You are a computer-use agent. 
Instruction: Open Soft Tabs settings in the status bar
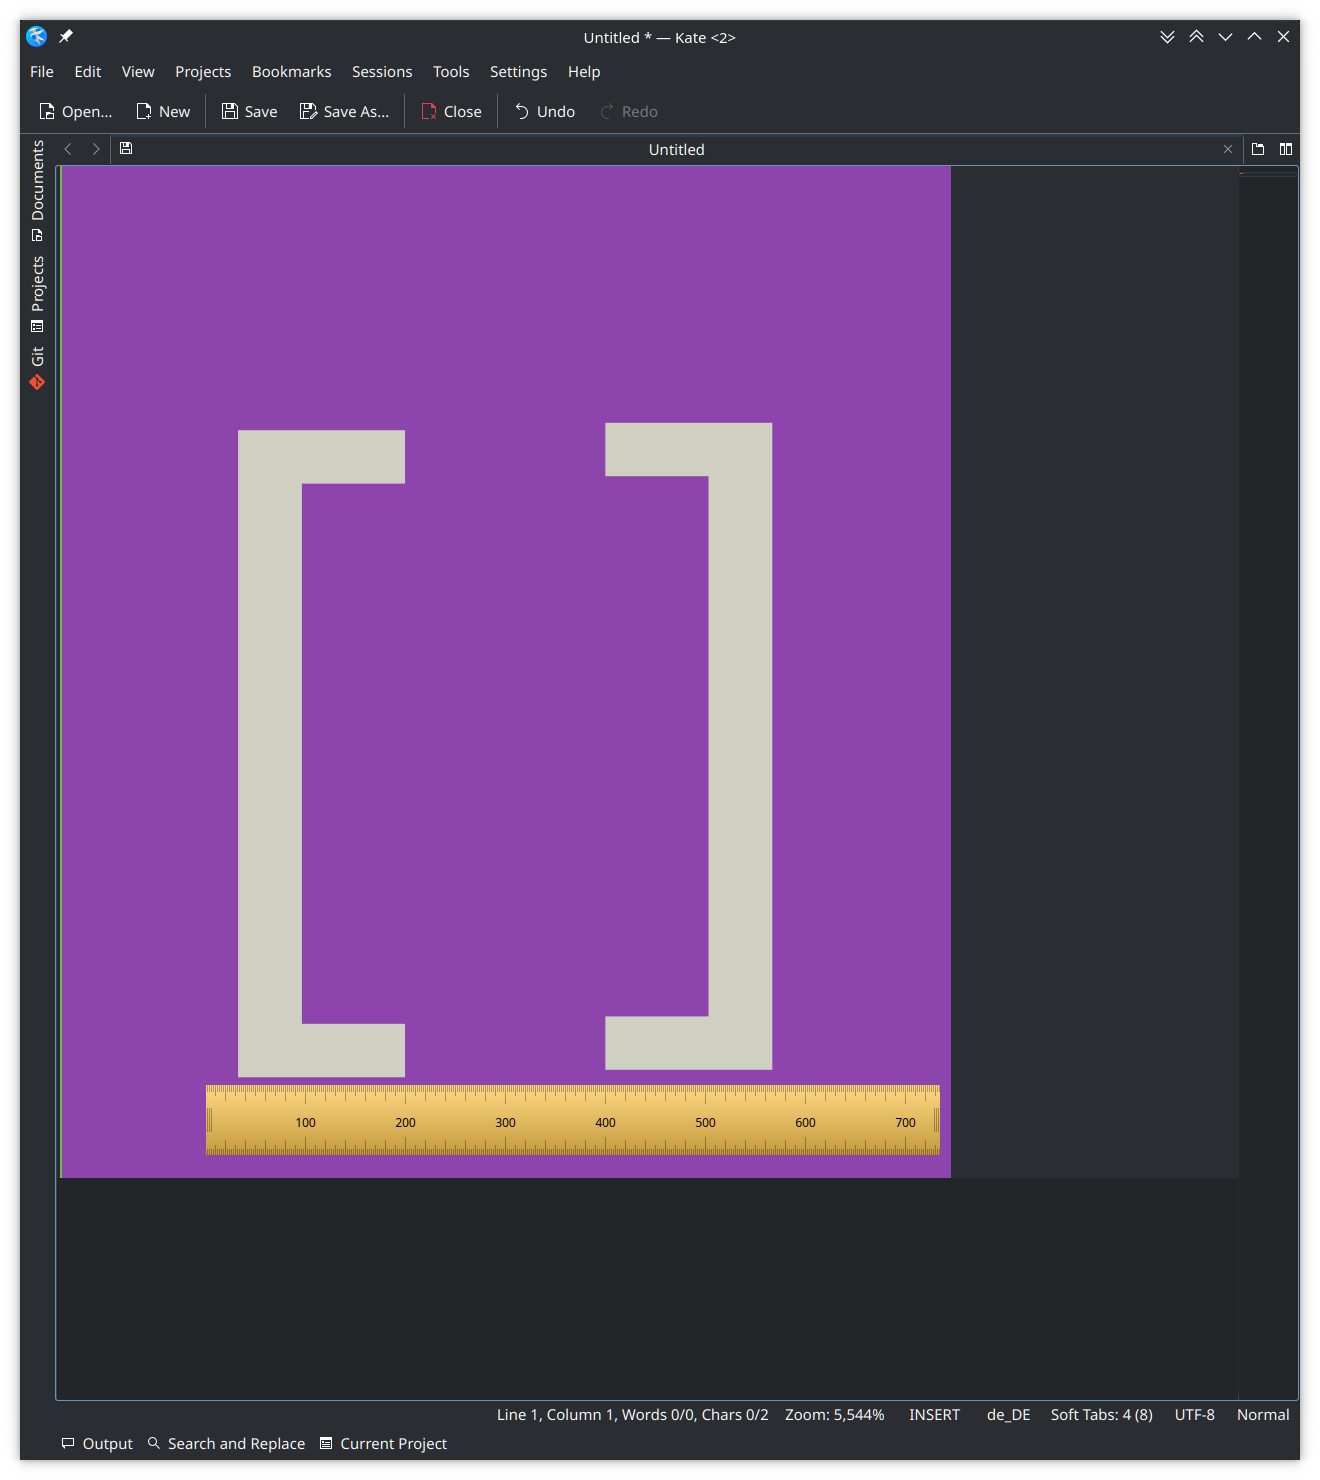coord(1101,1414)
